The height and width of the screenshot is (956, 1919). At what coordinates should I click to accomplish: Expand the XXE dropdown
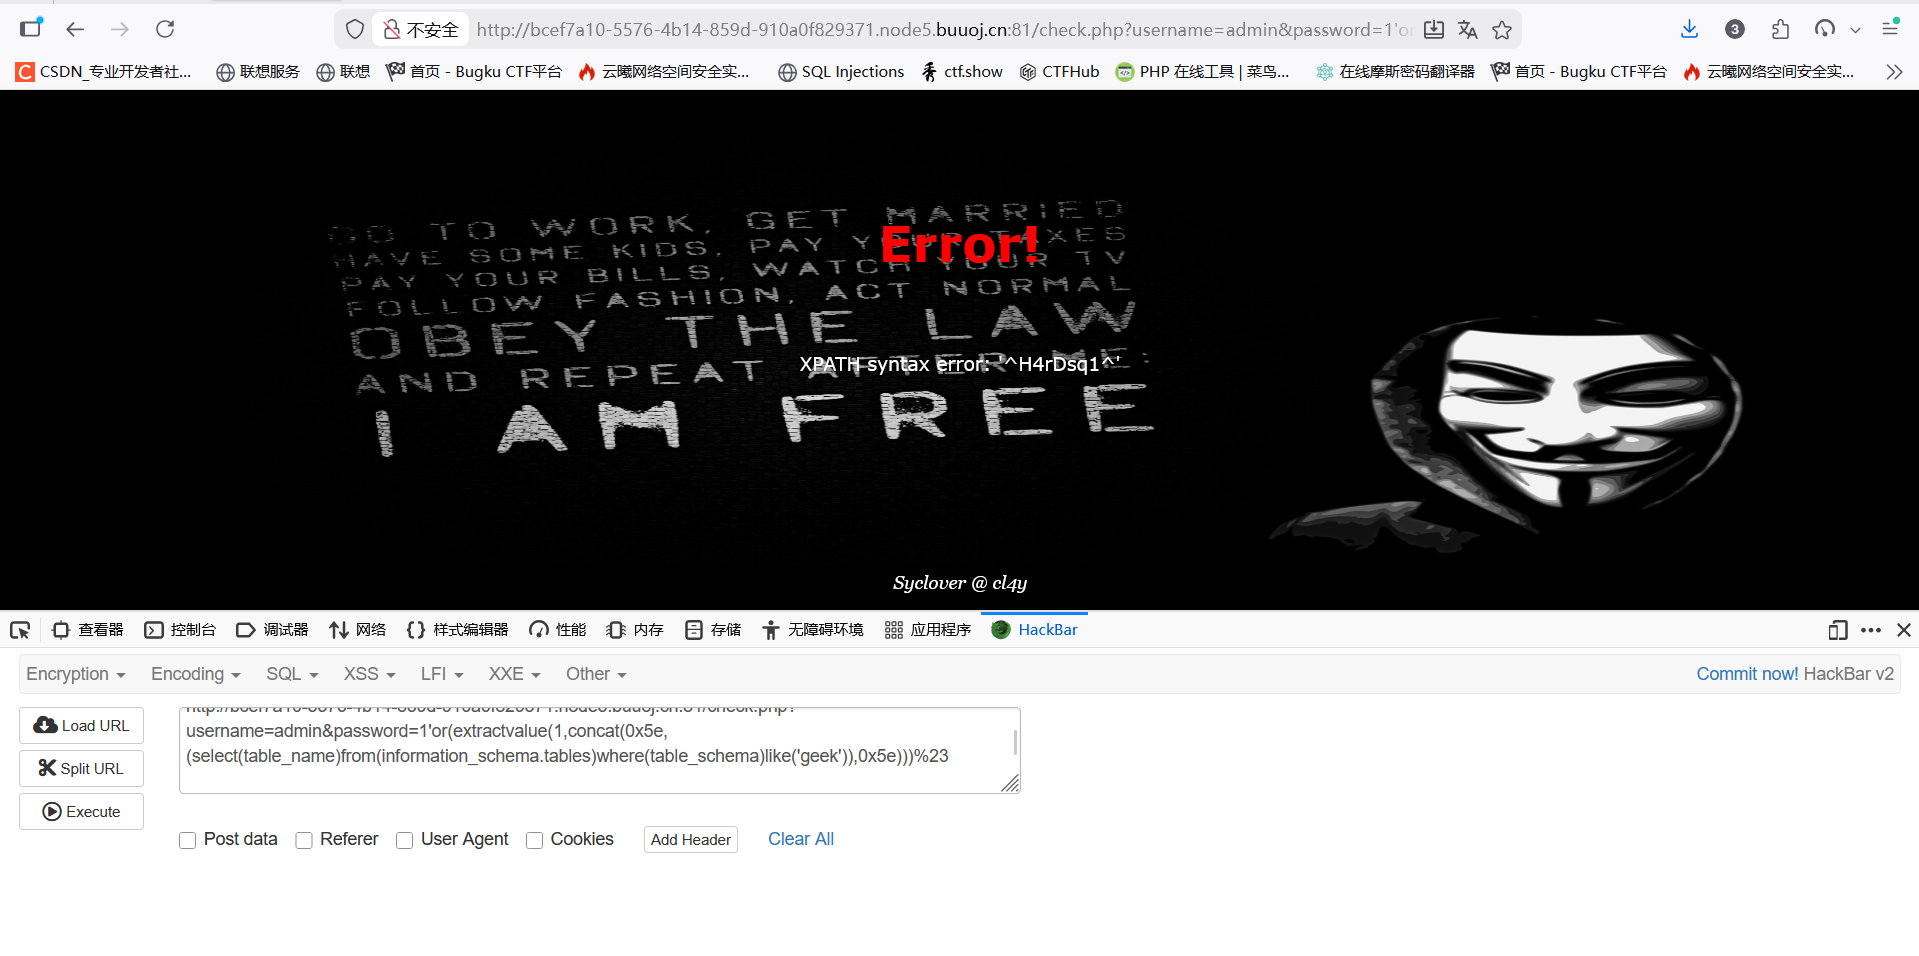(x=514, y=674)
